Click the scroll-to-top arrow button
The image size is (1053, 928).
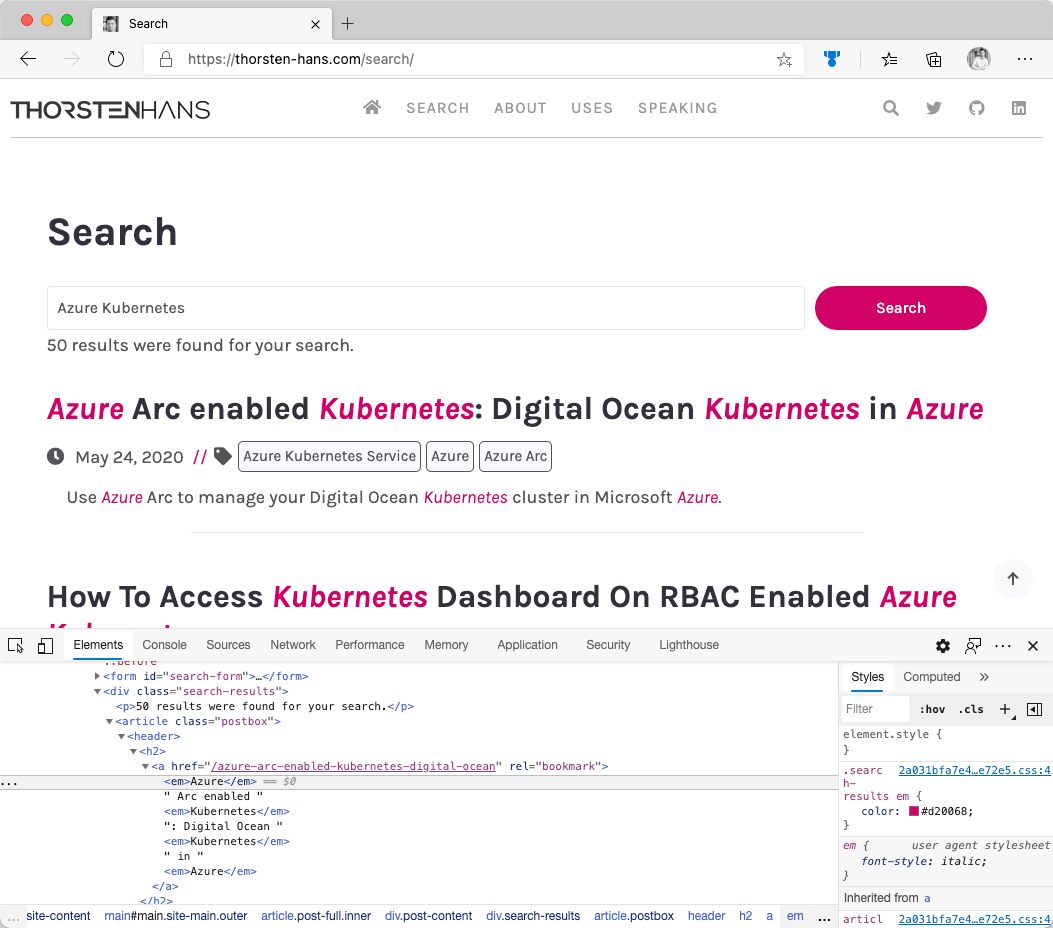[x=1013, y=579]
